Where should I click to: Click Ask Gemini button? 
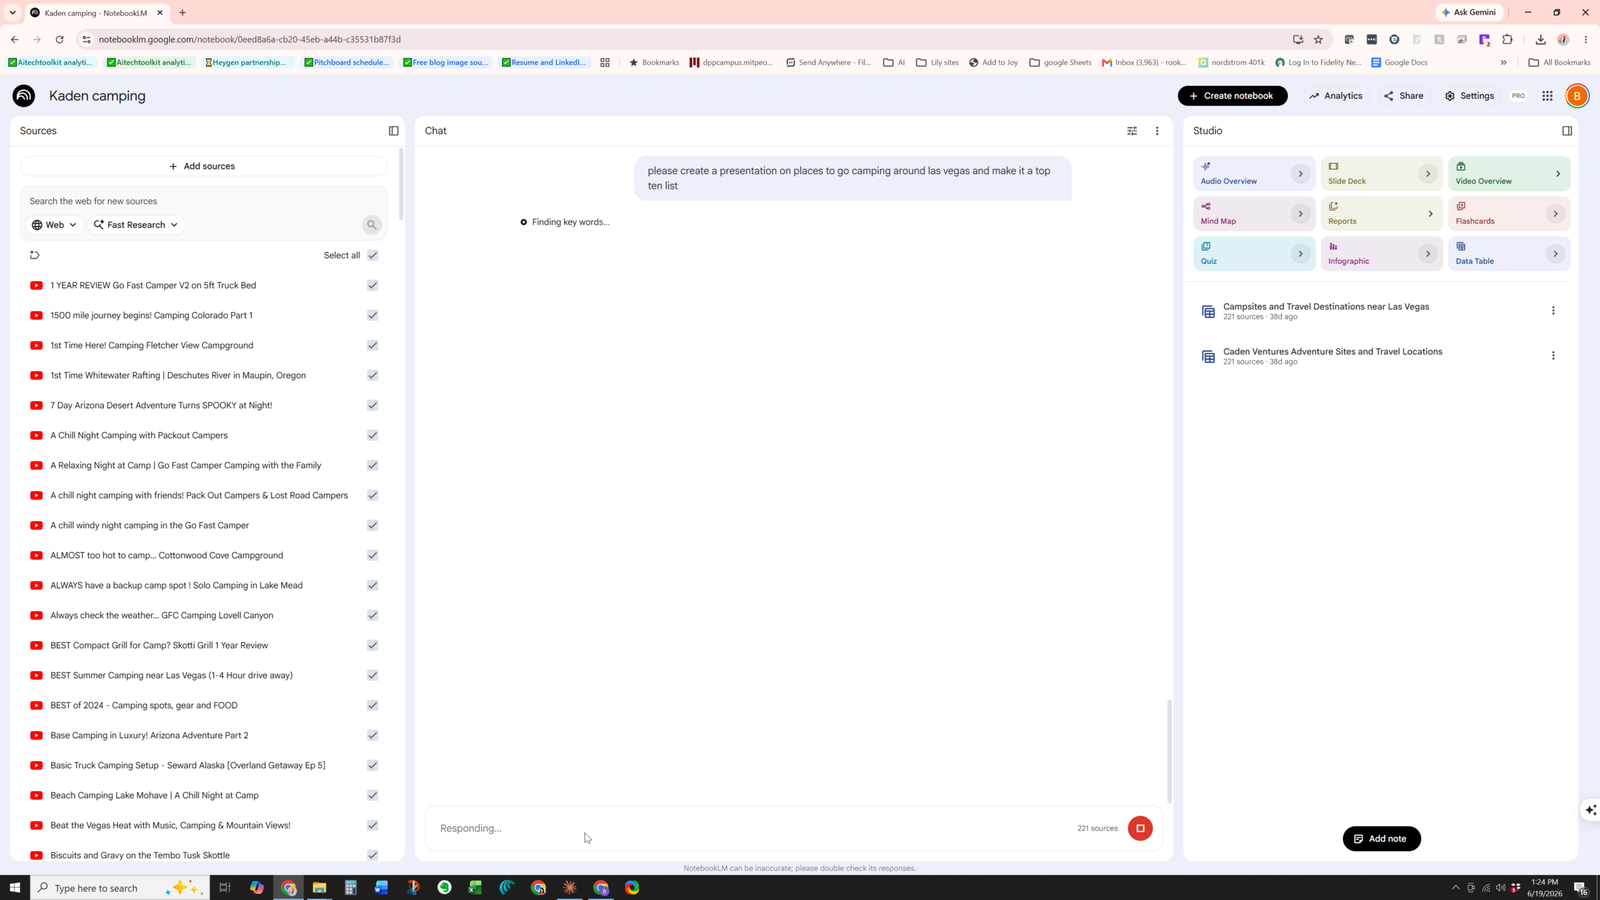coord(1469,12)
